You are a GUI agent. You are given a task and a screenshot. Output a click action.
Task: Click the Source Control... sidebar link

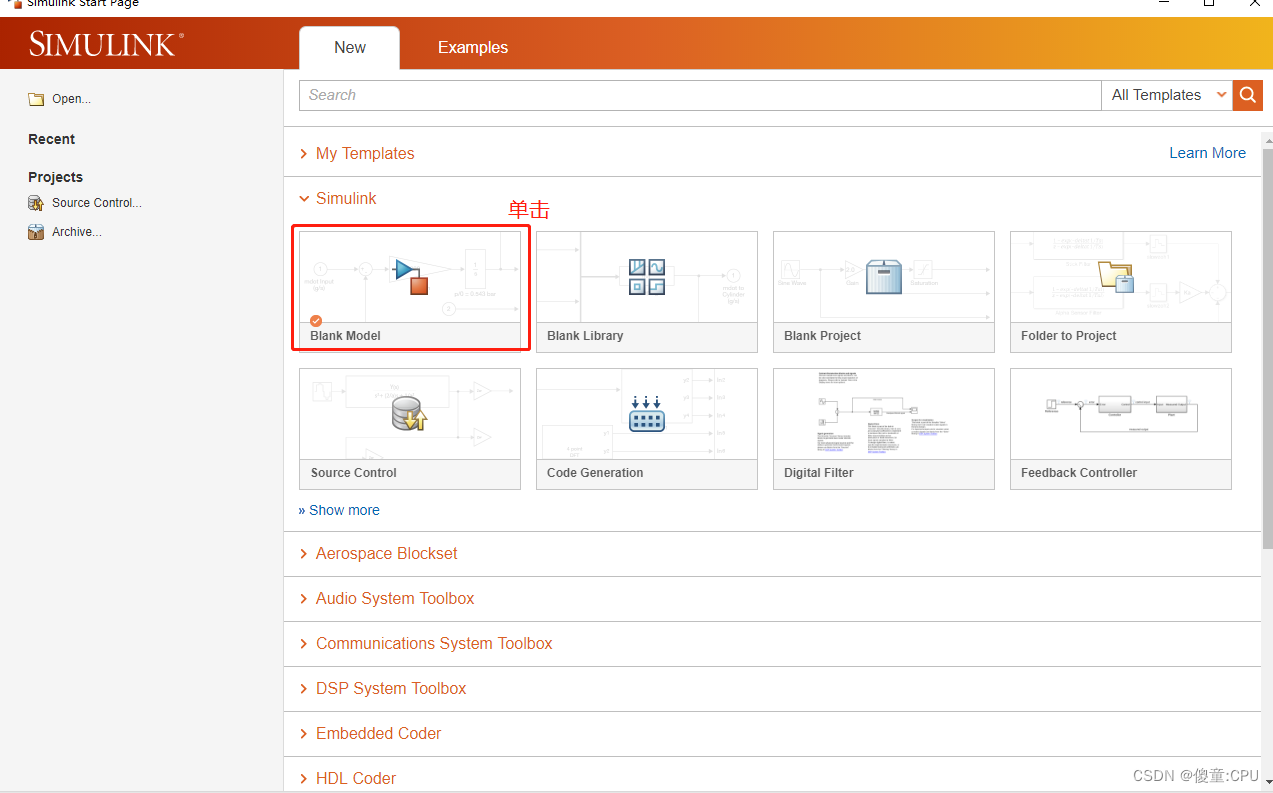97,203
